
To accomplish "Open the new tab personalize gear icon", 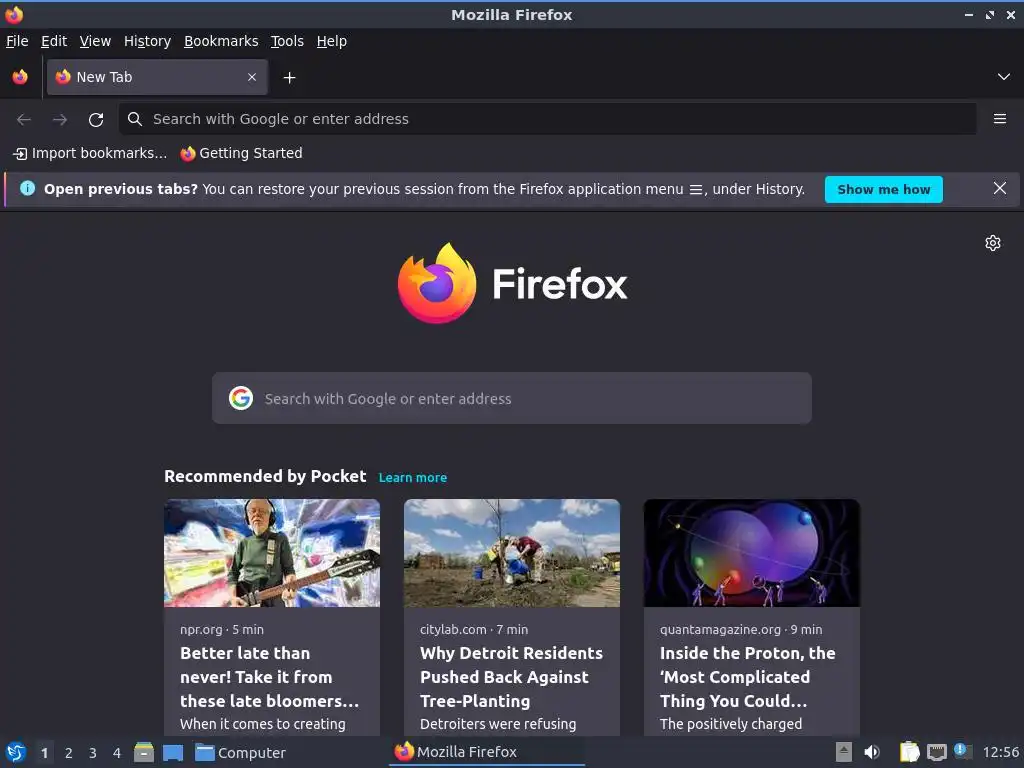I will [x=993, y=243].
